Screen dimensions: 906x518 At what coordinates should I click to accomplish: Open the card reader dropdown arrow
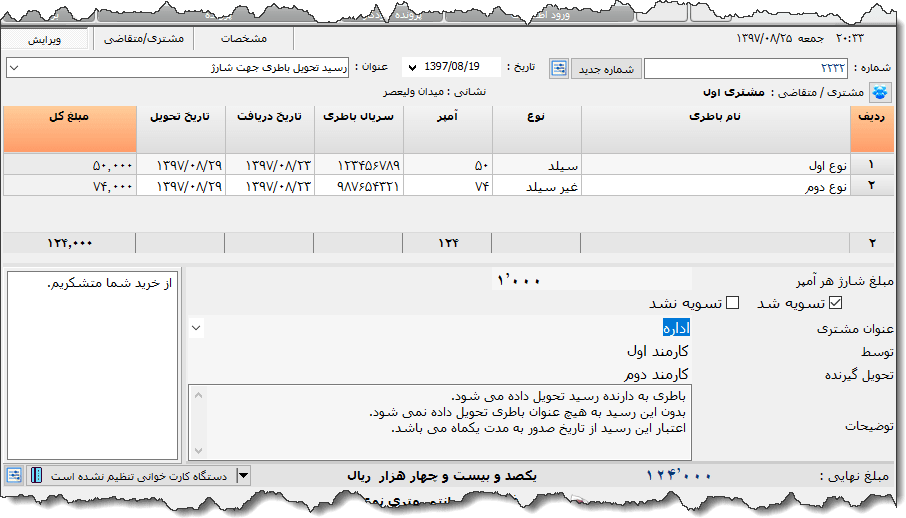coord(243,475)
